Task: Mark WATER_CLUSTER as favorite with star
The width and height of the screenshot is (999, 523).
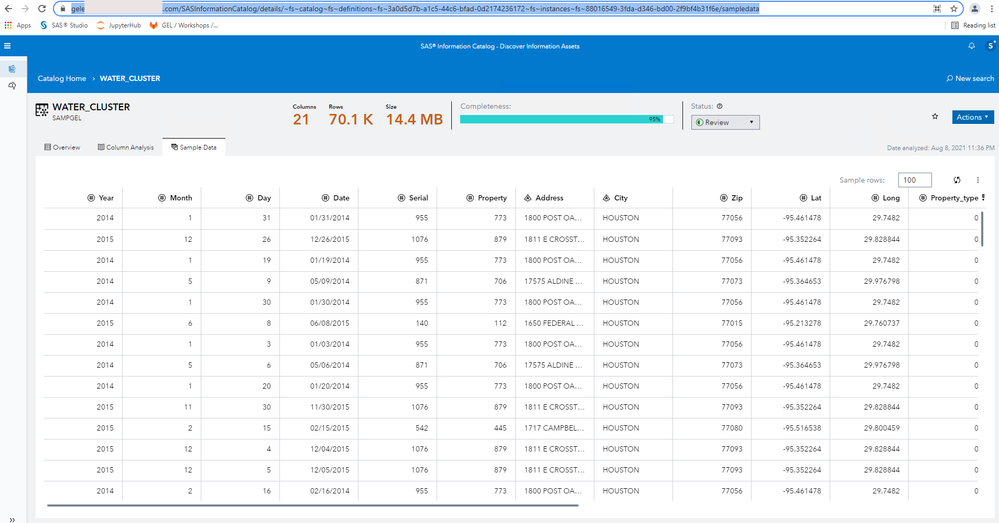Action: [935, 117]
